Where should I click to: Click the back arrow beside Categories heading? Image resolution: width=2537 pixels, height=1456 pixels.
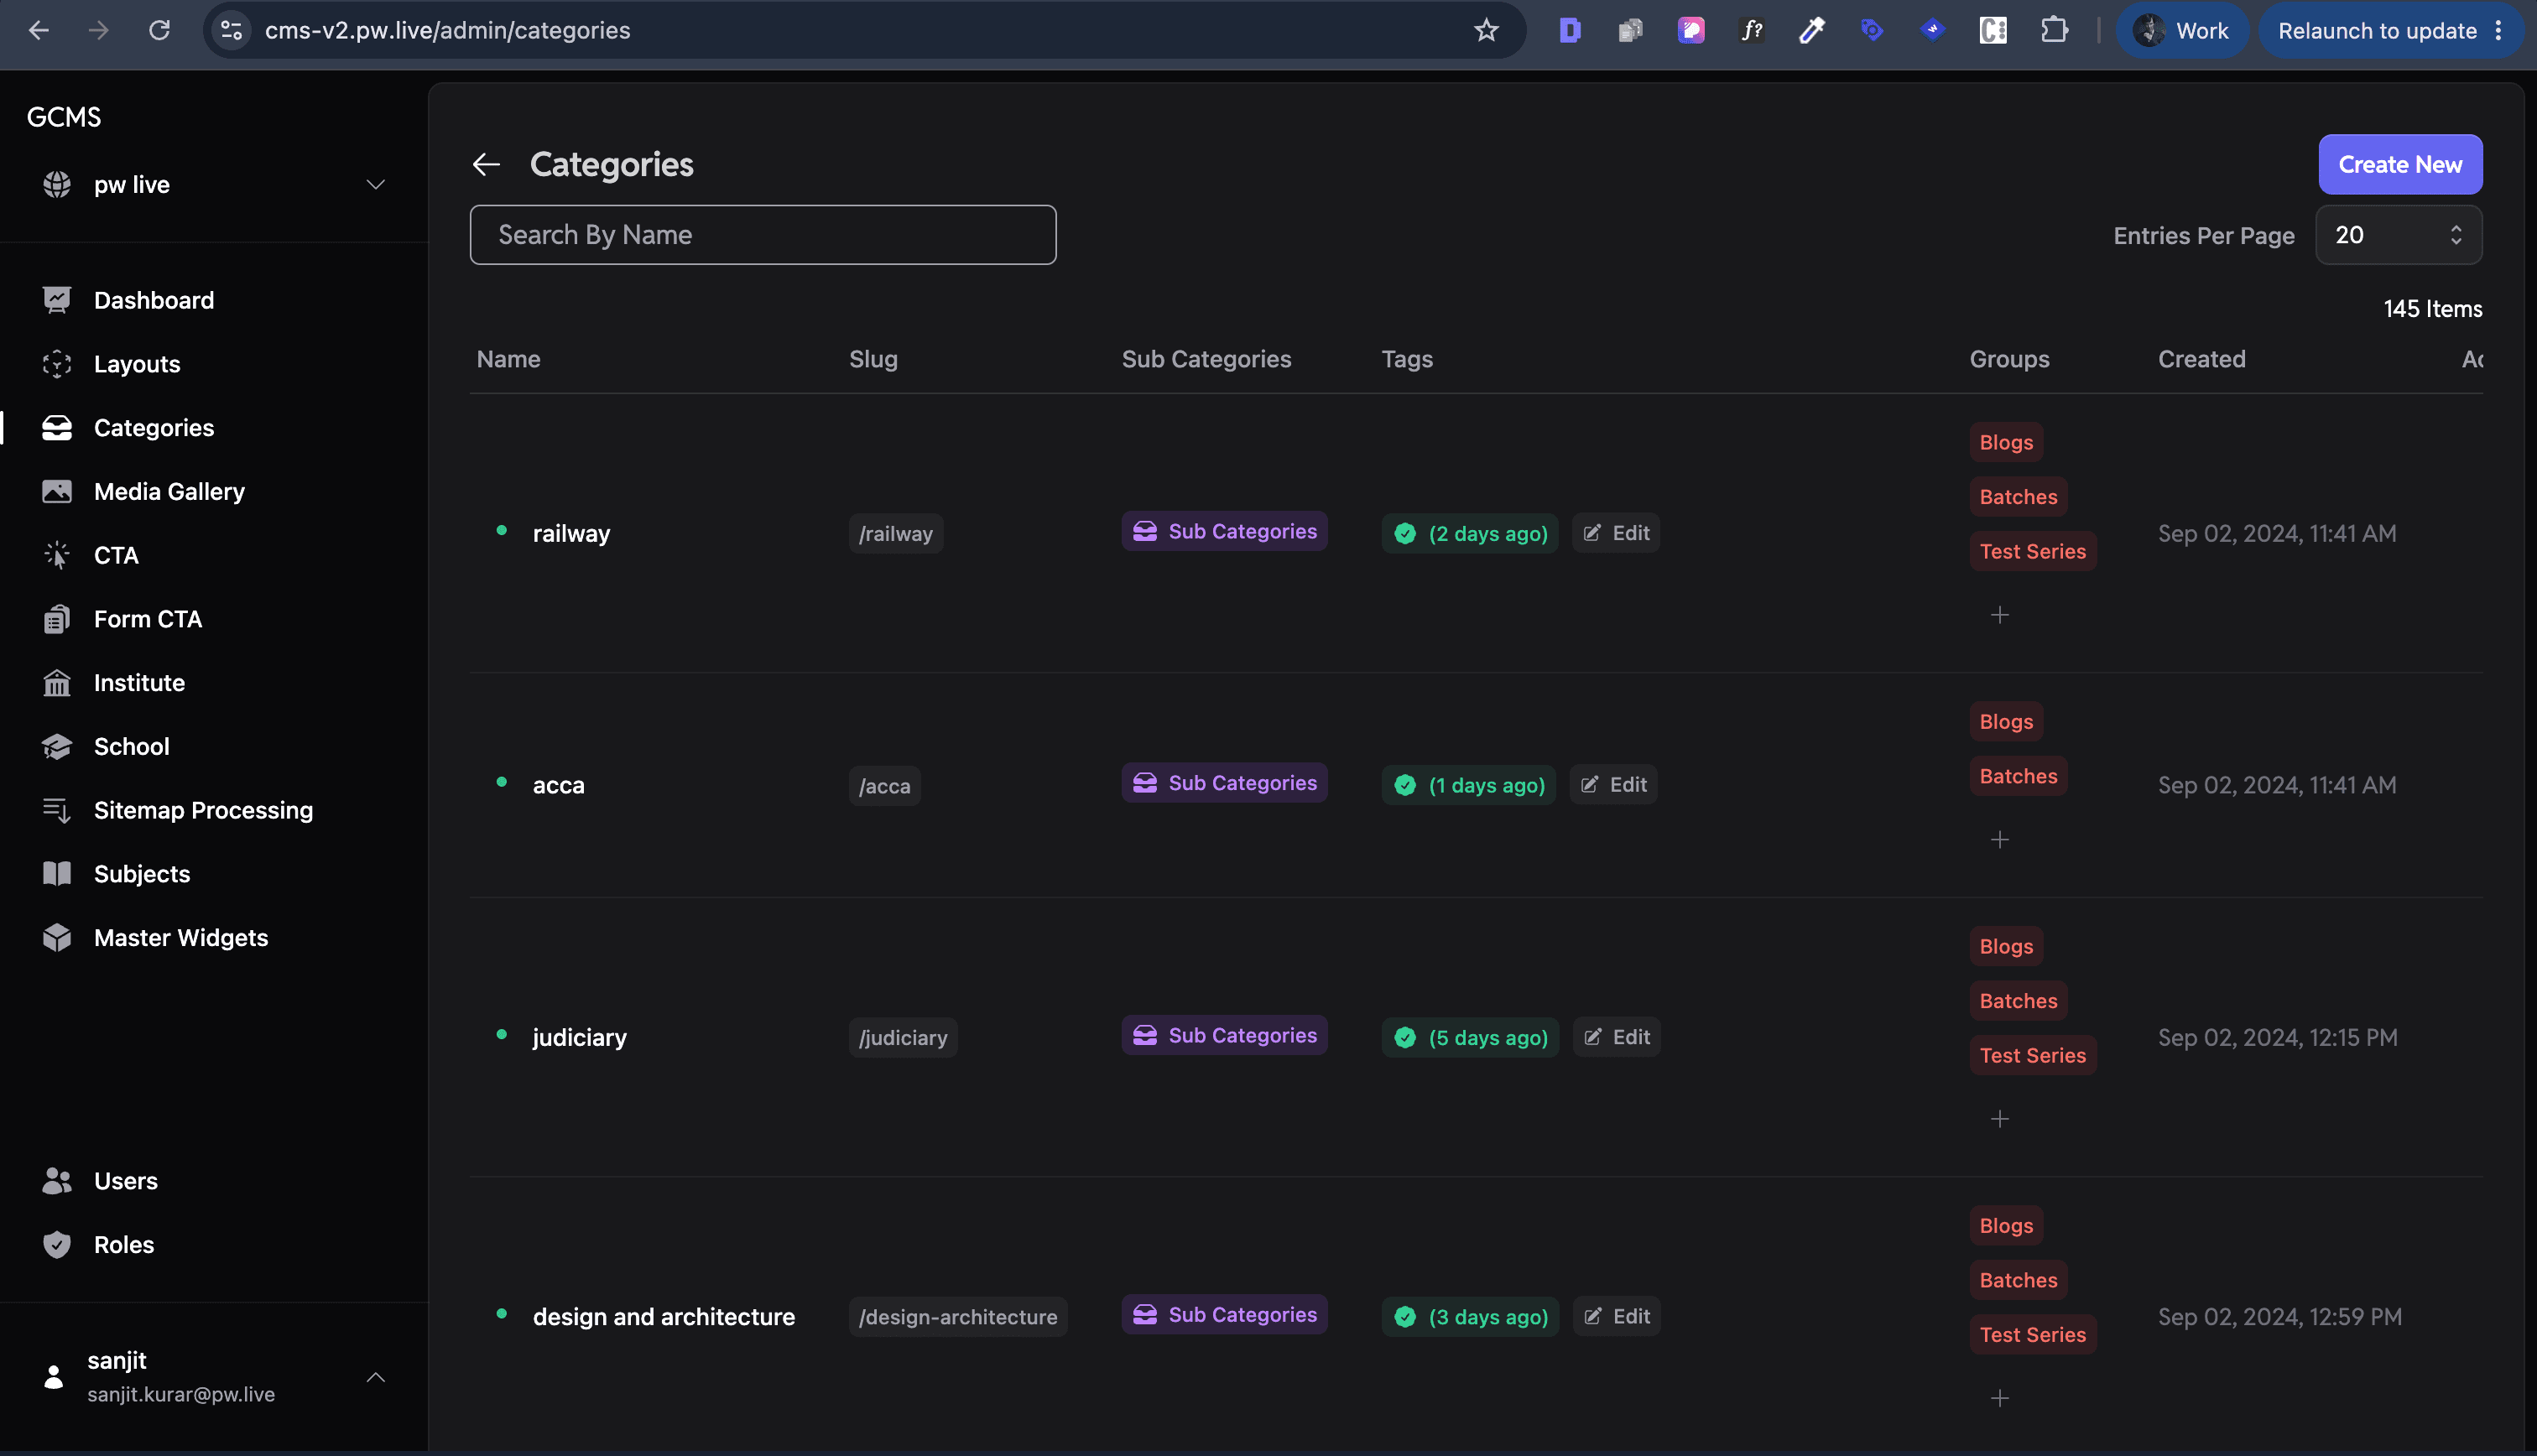coord(486,164)
